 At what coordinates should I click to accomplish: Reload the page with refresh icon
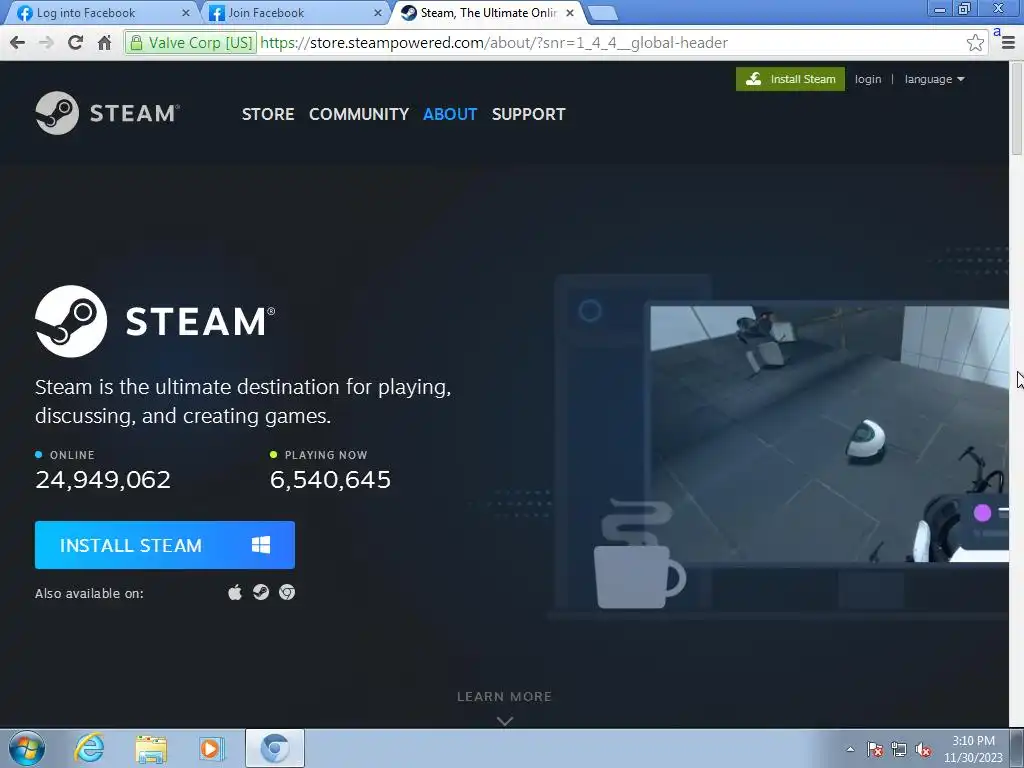pos(75,43)
